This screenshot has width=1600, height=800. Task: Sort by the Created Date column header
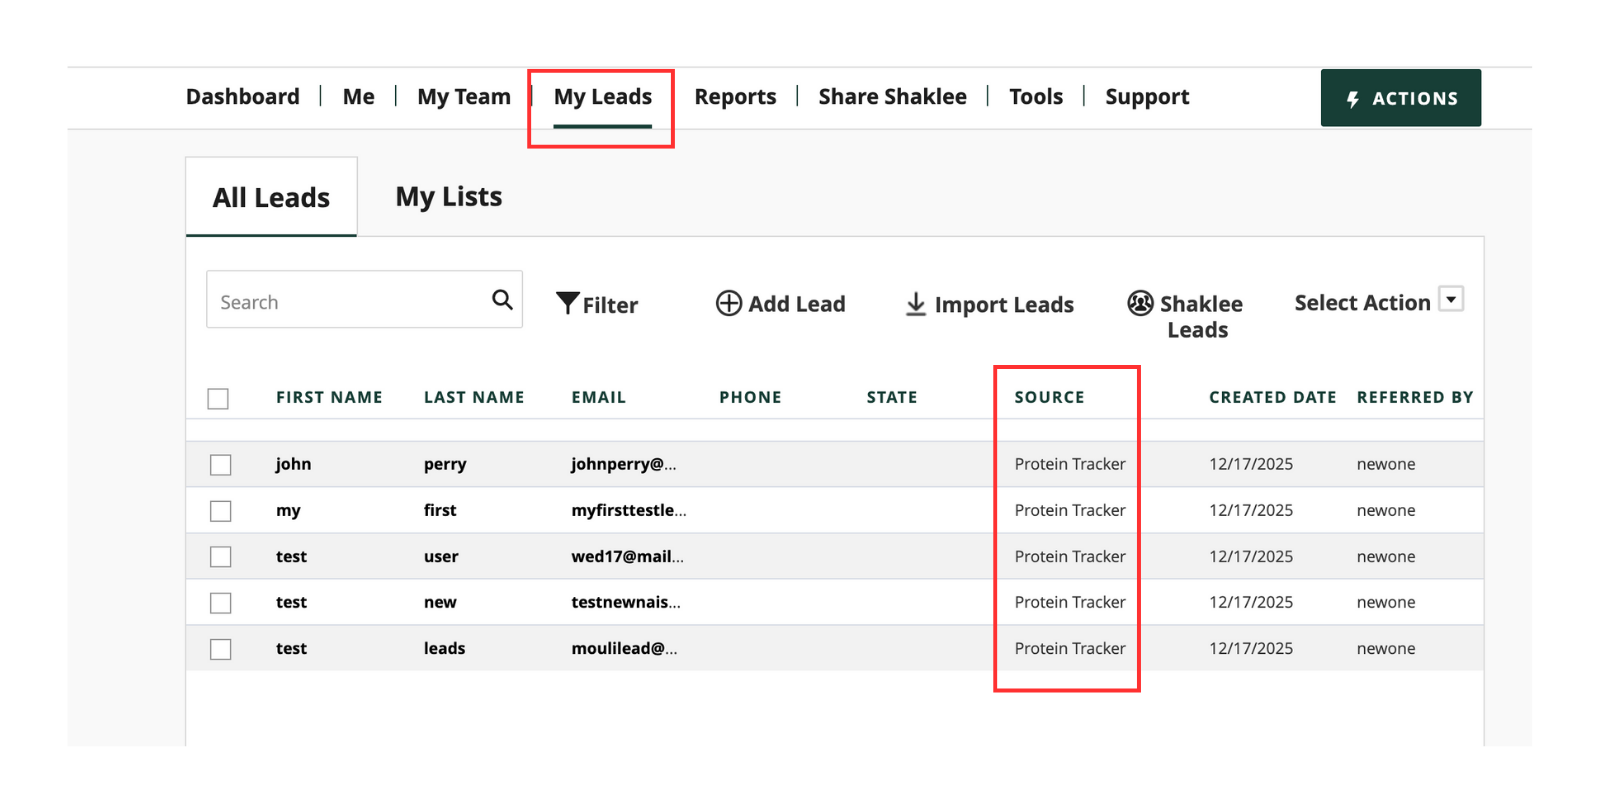pyautogui.click(x=1272, y=397)
